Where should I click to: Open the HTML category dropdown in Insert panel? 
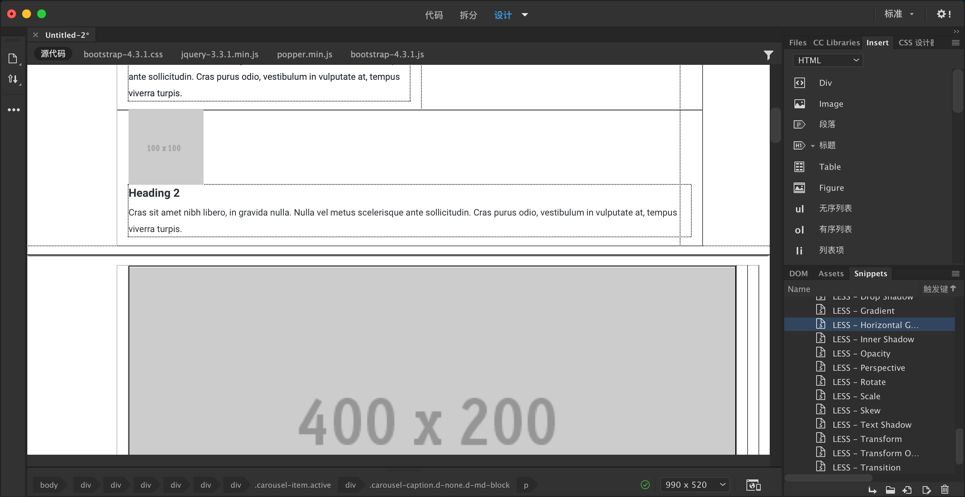pos(828,60)
